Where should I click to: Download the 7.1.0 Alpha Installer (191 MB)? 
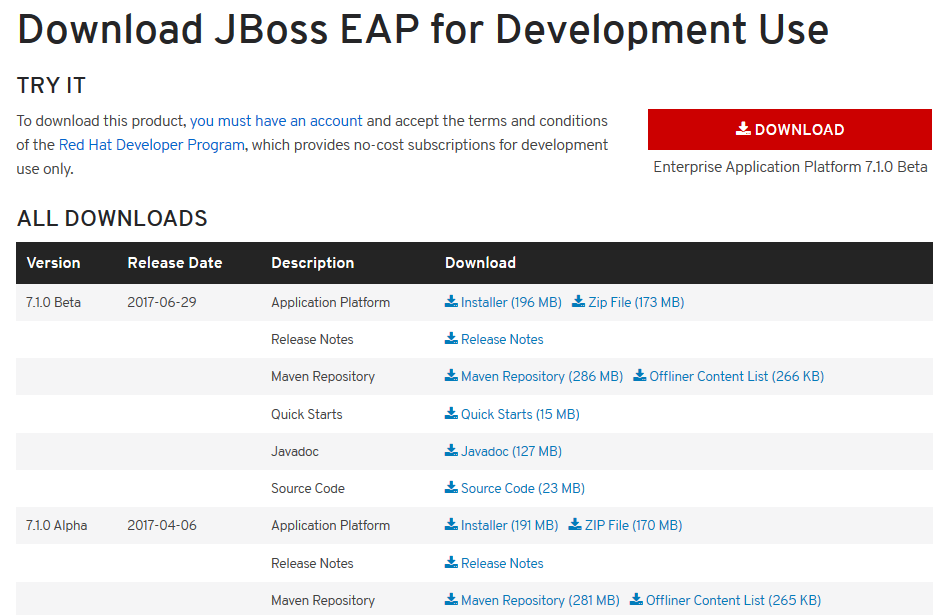click(x=502, y=525)
